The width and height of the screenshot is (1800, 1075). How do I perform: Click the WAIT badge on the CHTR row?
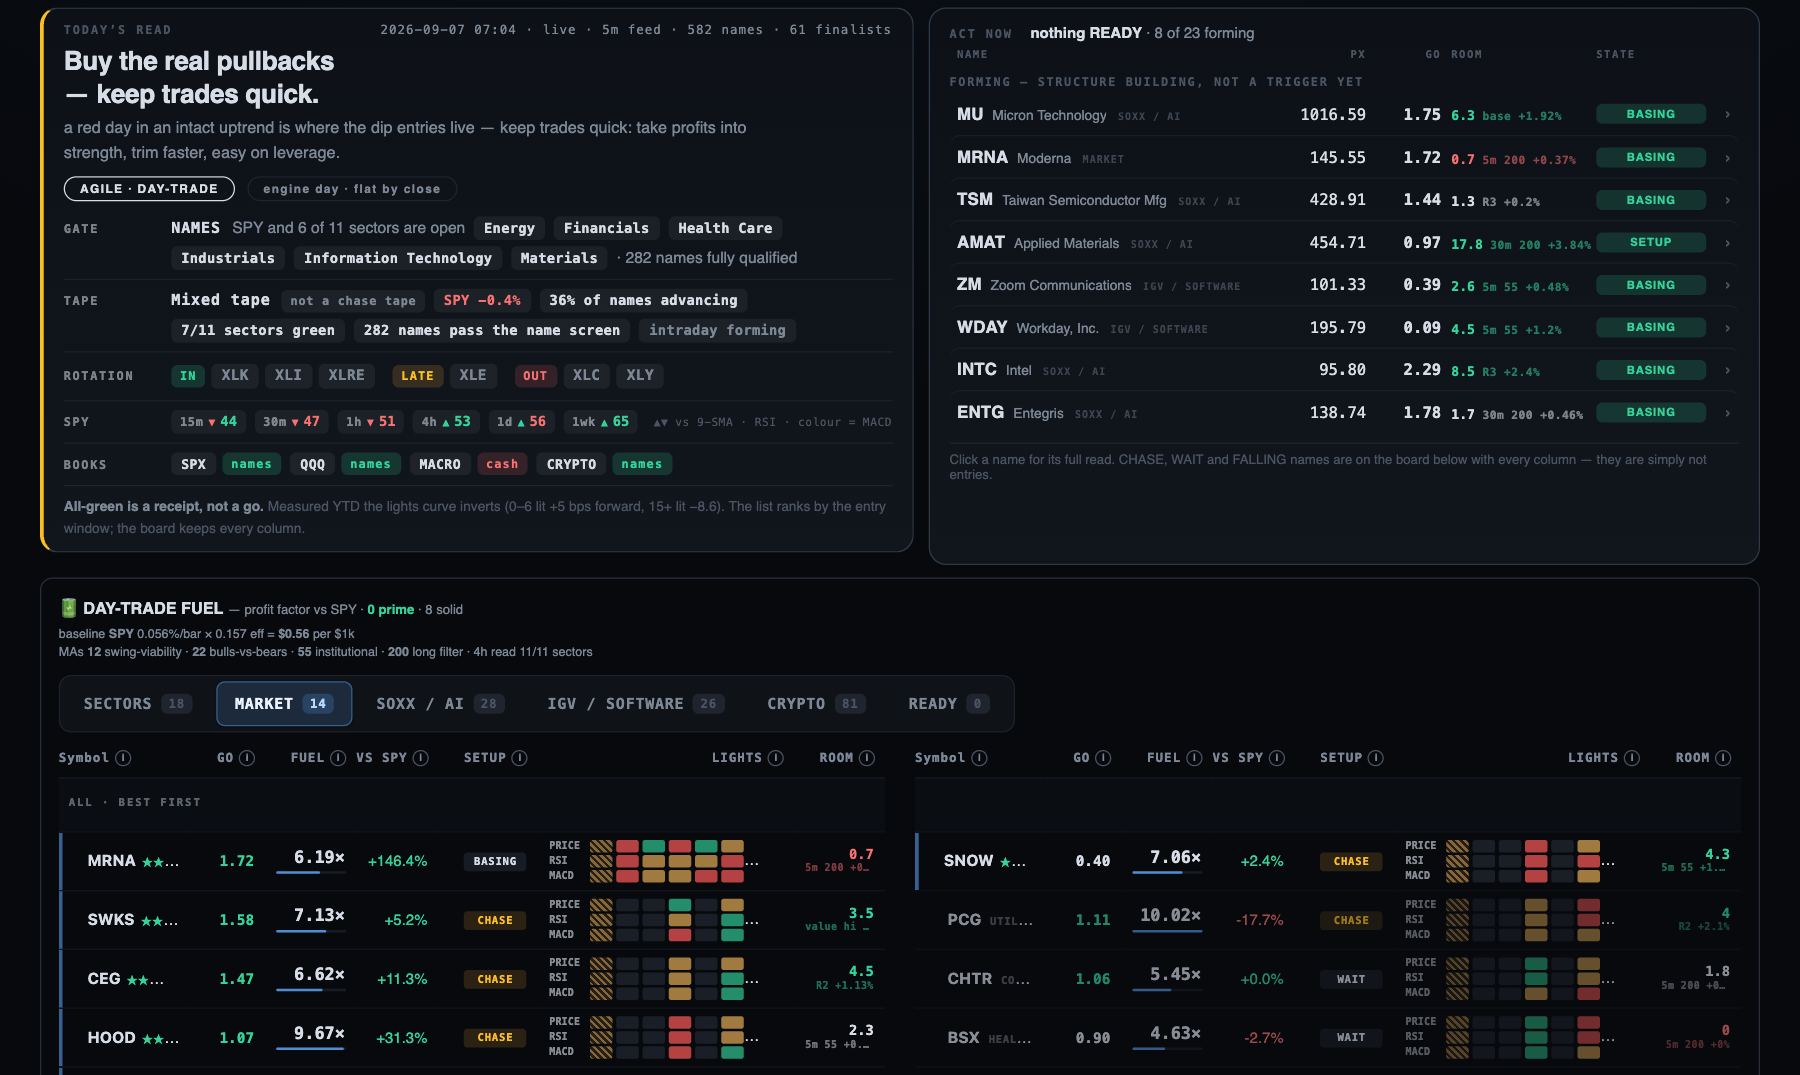[1351, 979]
